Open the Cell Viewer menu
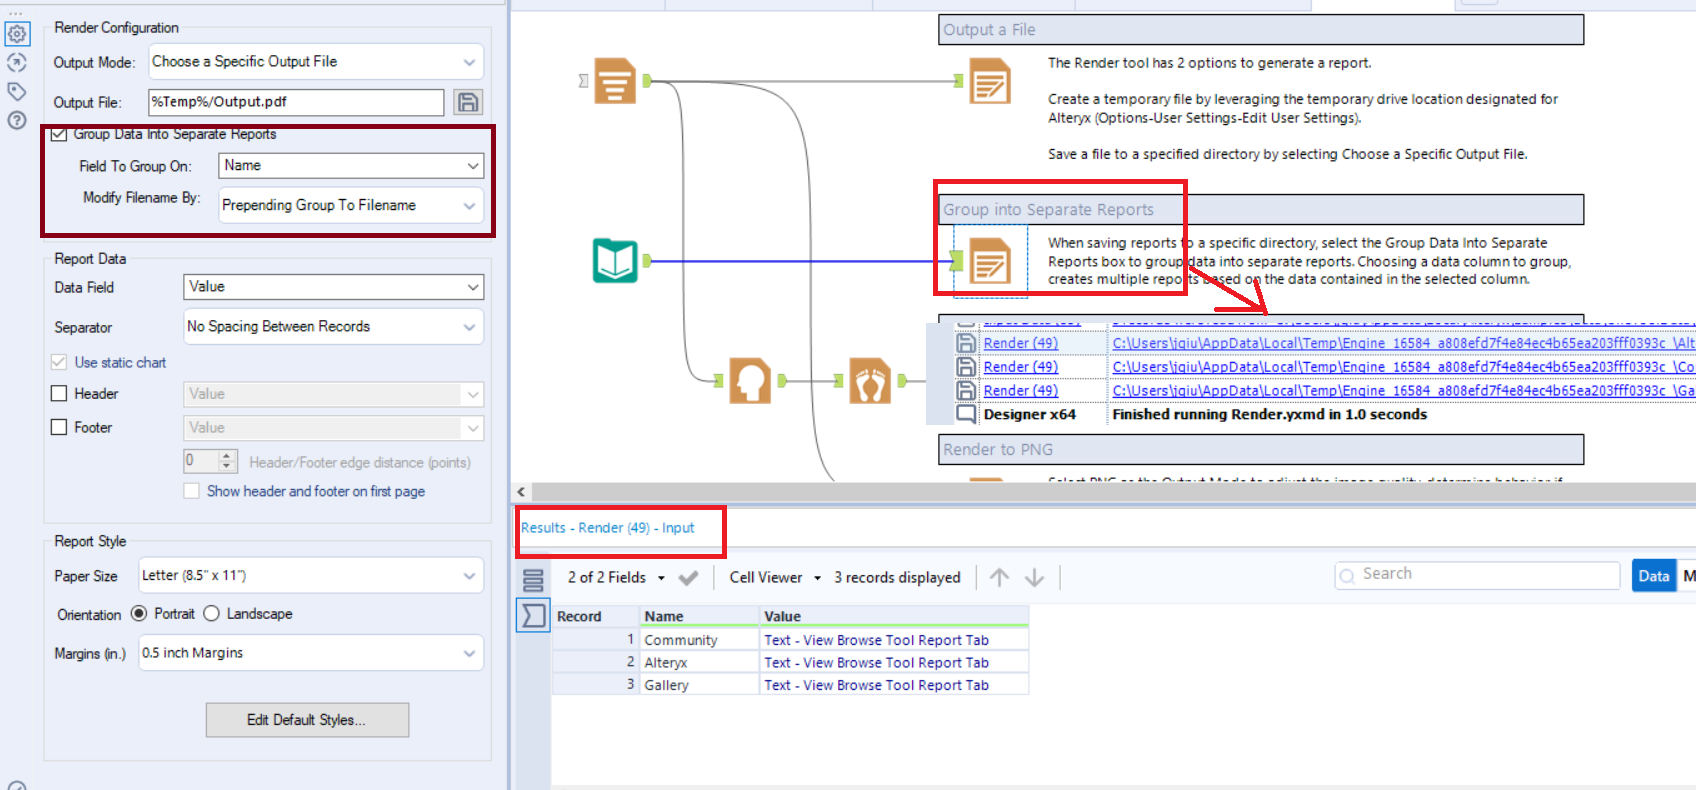 pos(775,578)
